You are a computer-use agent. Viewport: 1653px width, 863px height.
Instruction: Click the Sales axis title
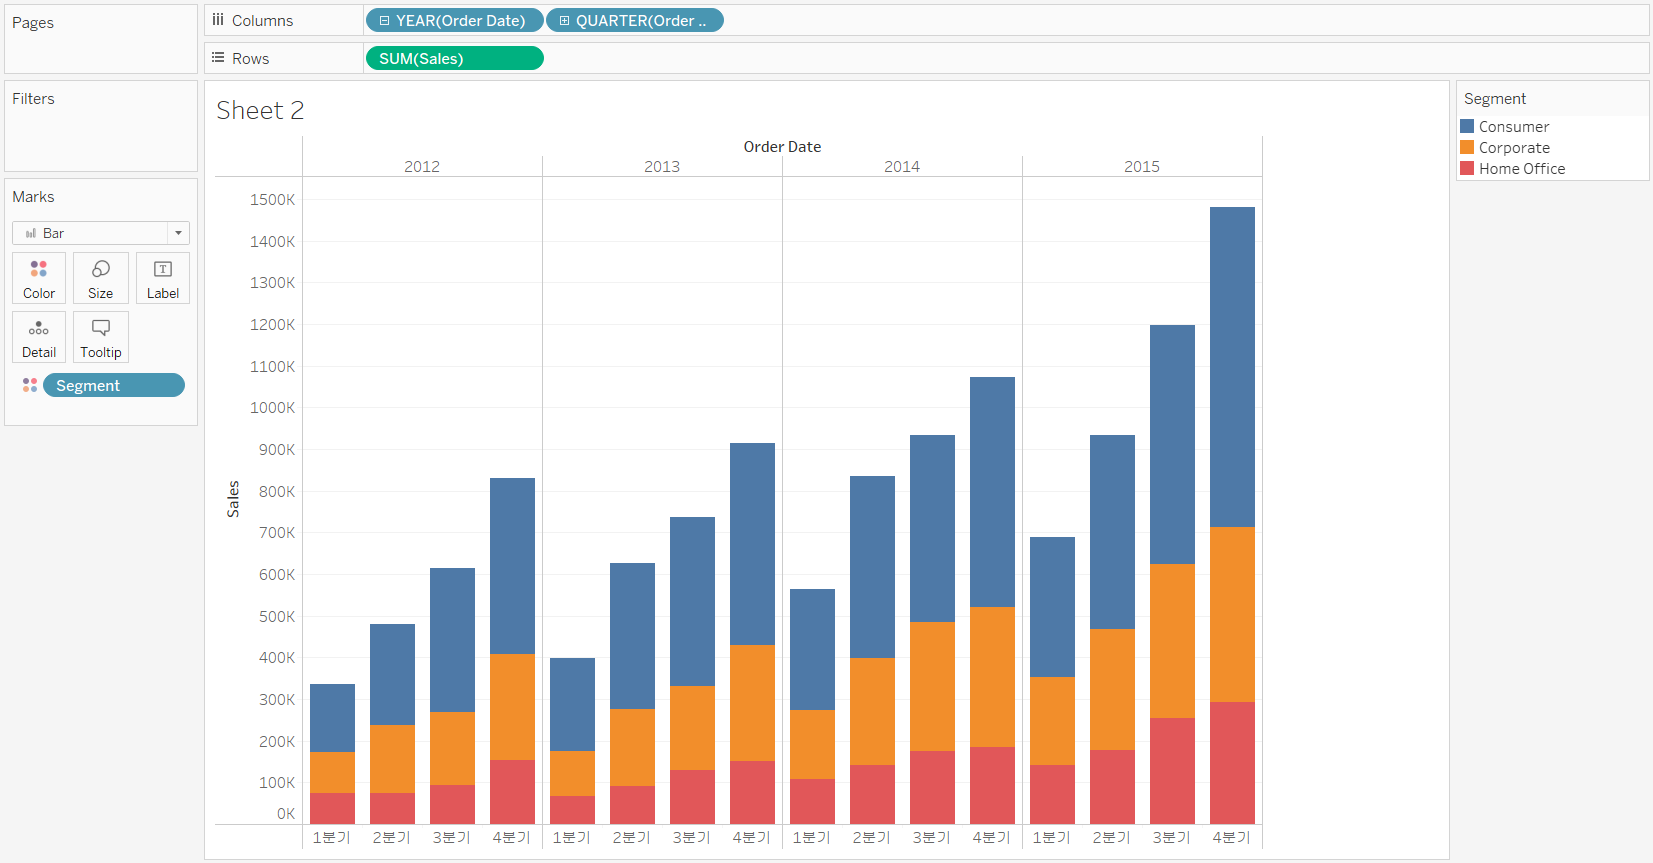(x=233, y=499)
